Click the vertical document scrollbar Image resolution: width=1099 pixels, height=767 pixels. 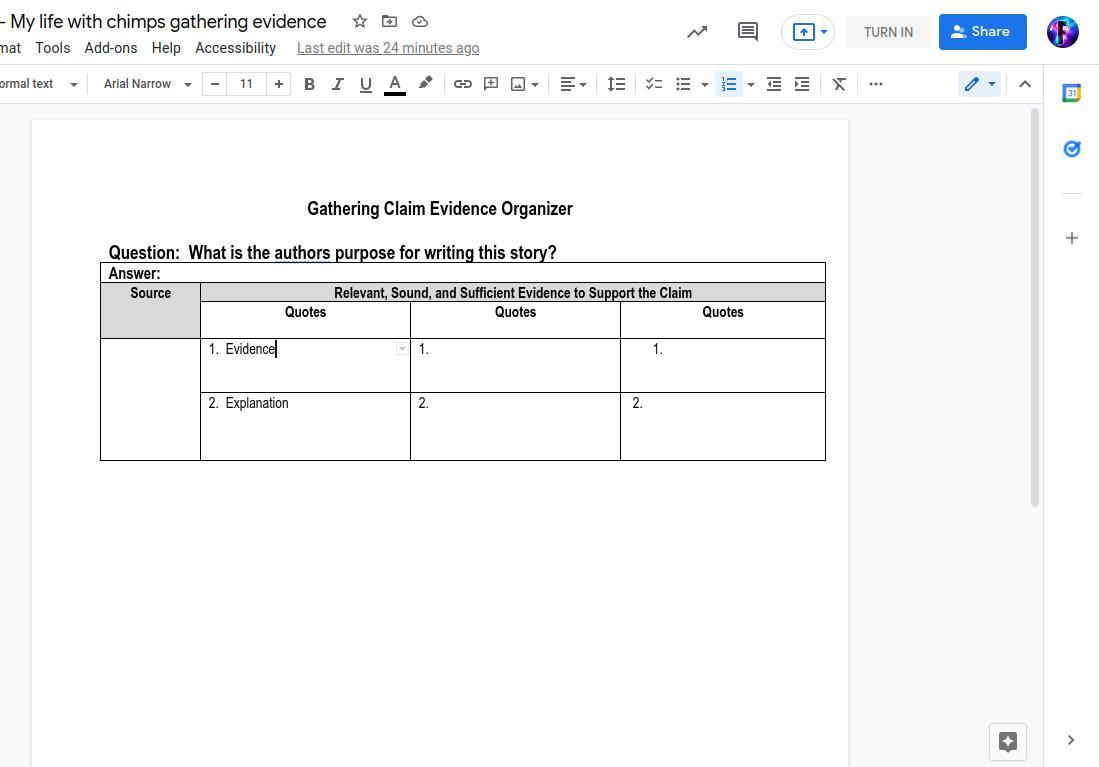[1035, 307]
